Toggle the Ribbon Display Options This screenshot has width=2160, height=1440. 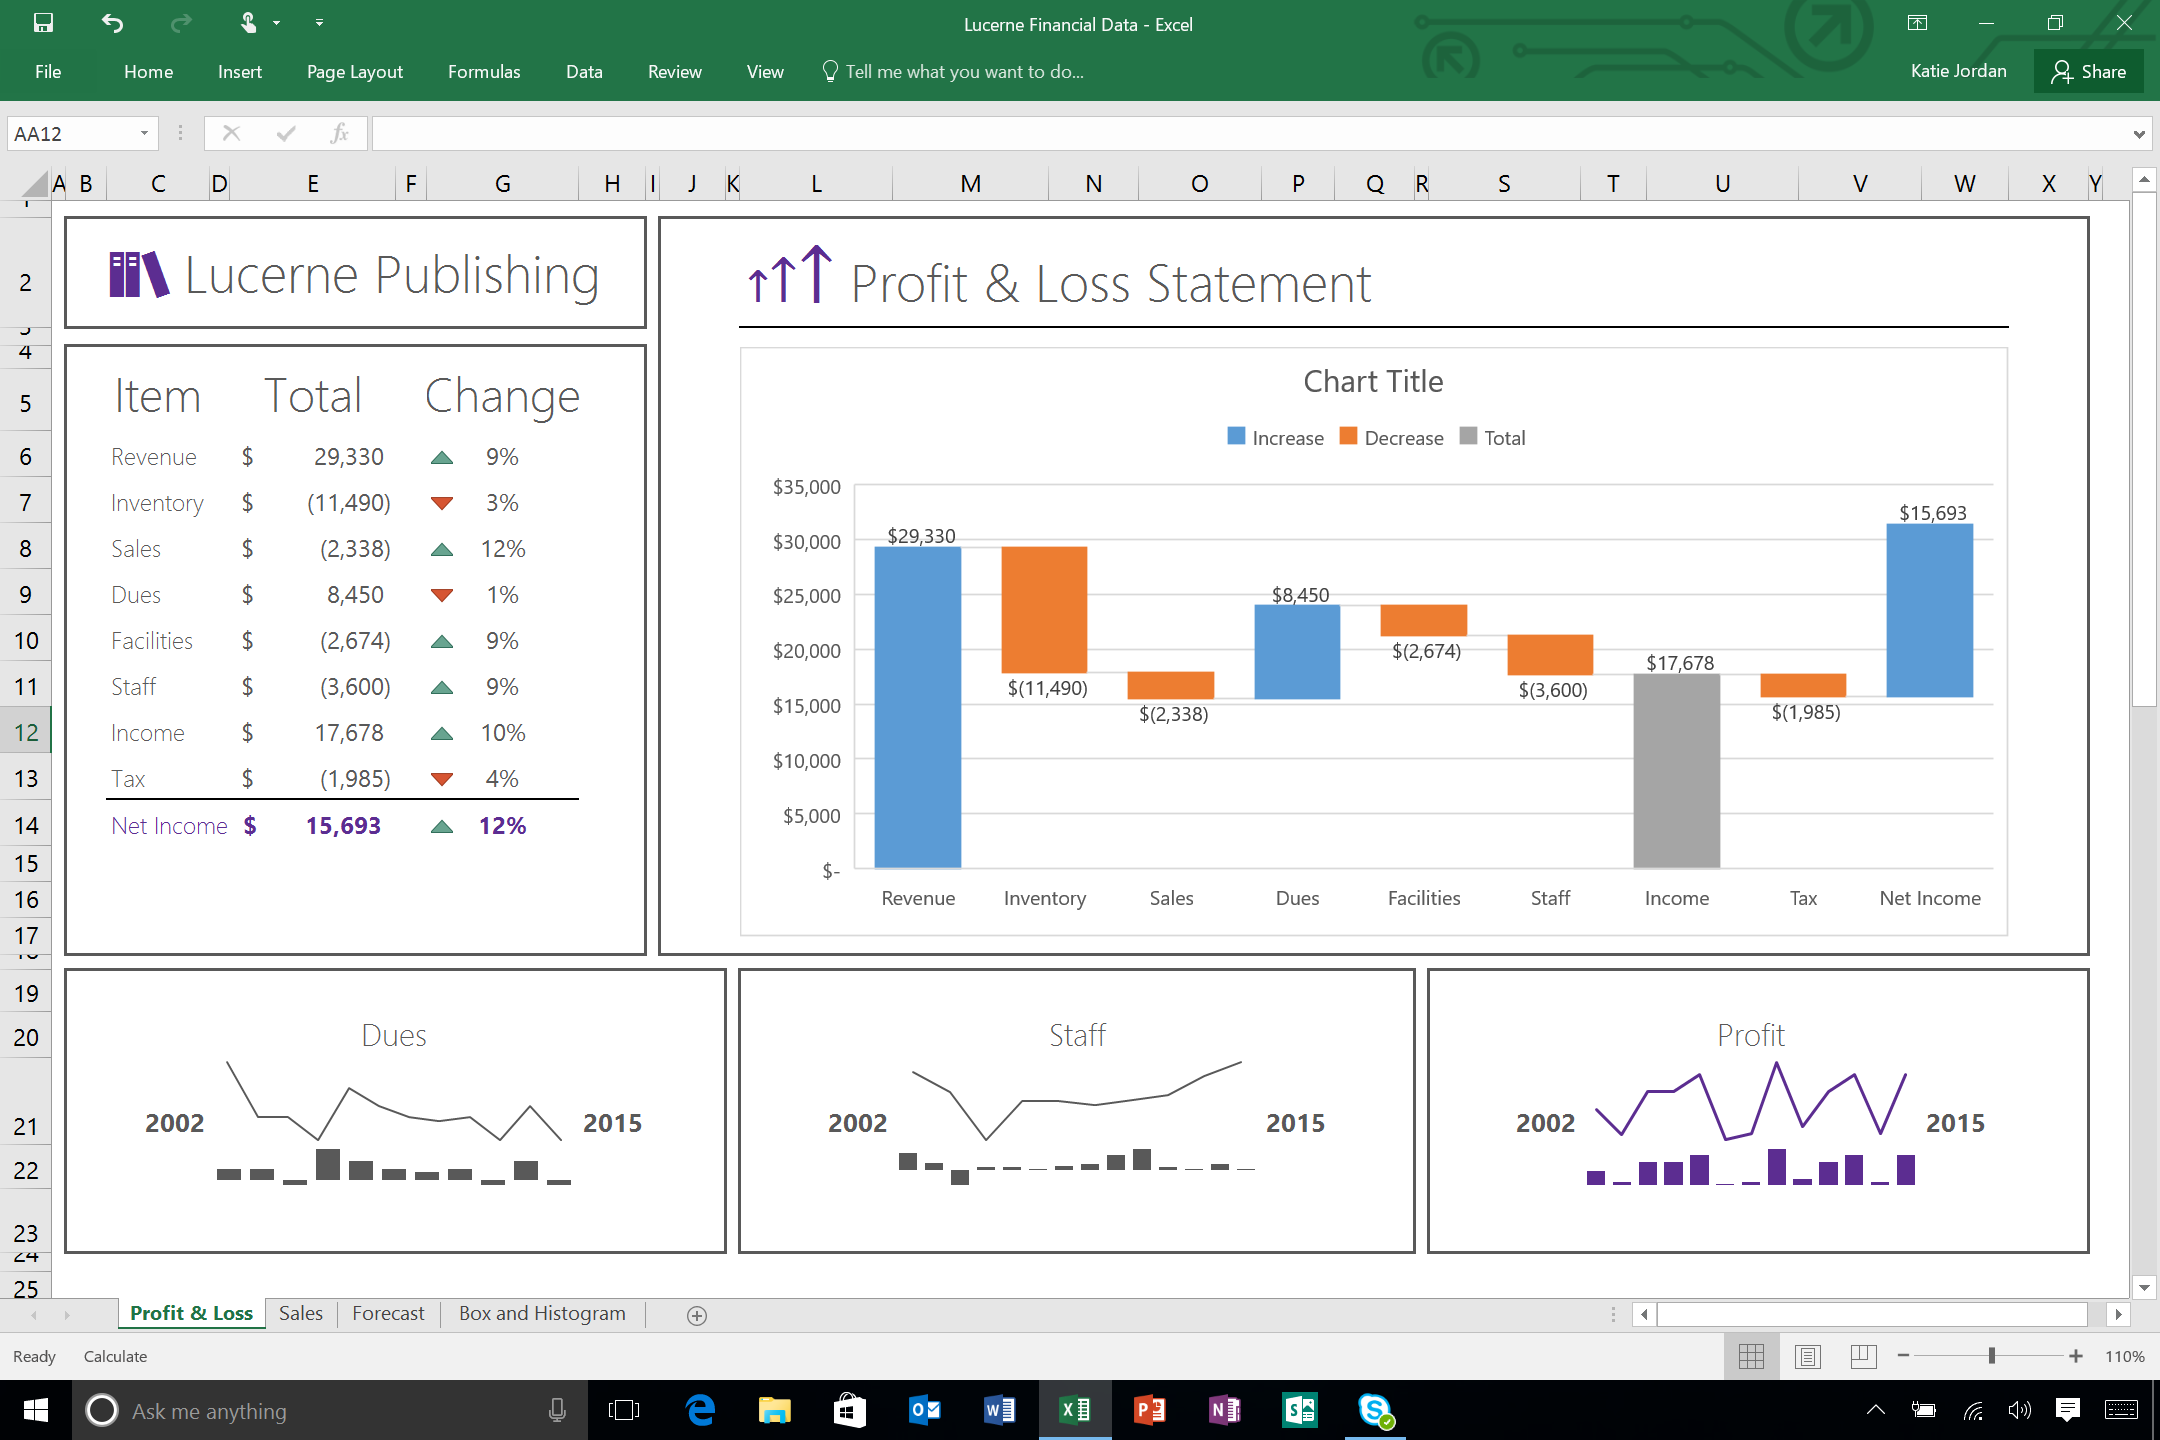[1917, 22]
